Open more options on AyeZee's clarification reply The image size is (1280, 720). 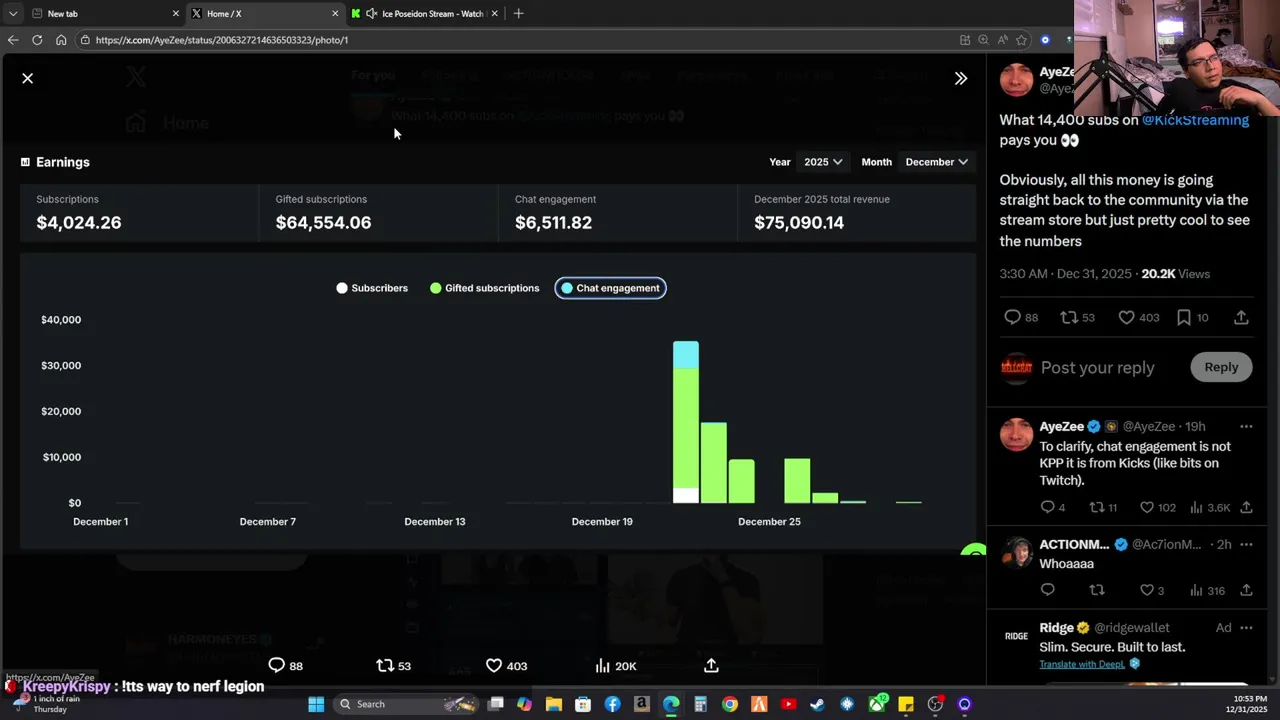click(1246, 427)
